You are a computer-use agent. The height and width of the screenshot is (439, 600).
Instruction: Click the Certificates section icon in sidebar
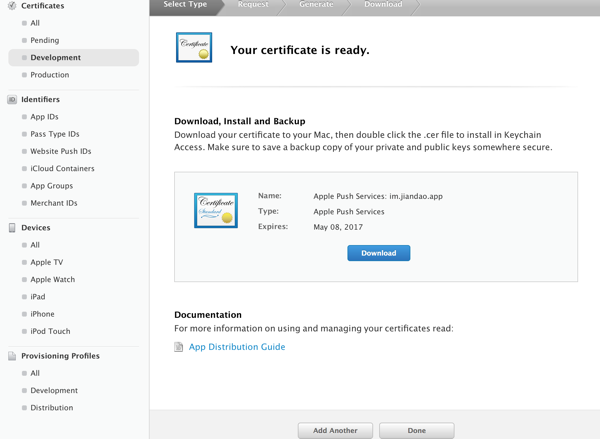click(x=12, y=6)
